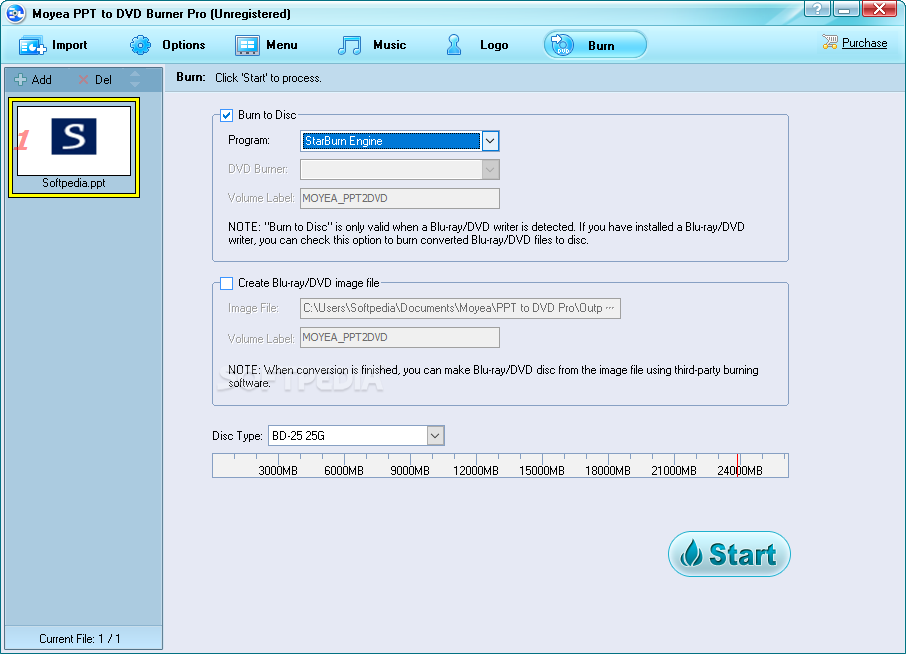Select the Burn section button
This screenshot has width=906, height=654.
tap(595, 45)
